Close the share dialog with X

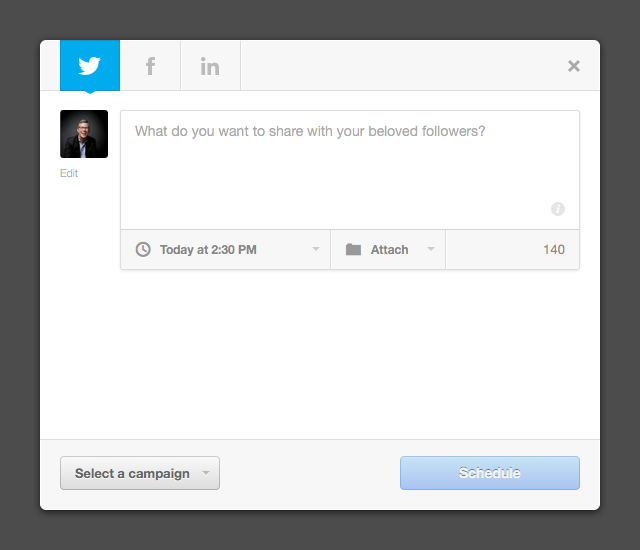point(574,66)
